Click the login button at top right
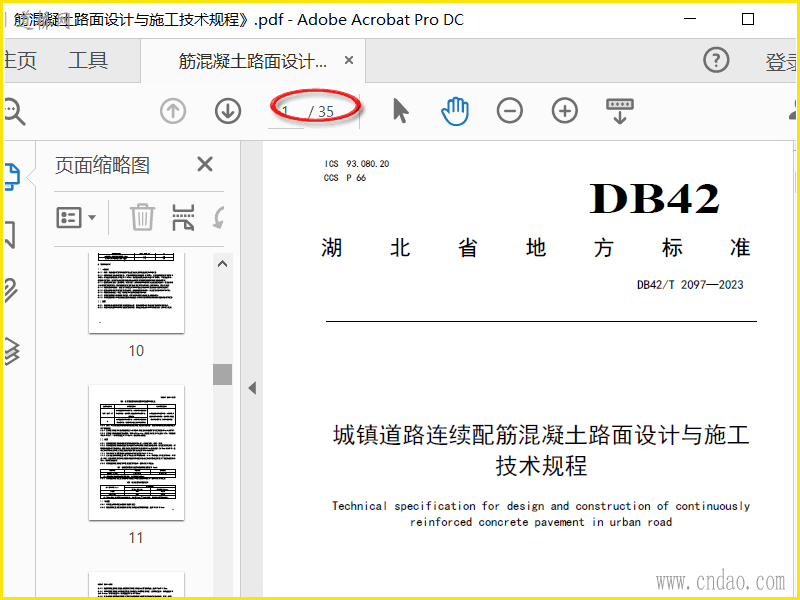The image size is (800, 600). 782,62
